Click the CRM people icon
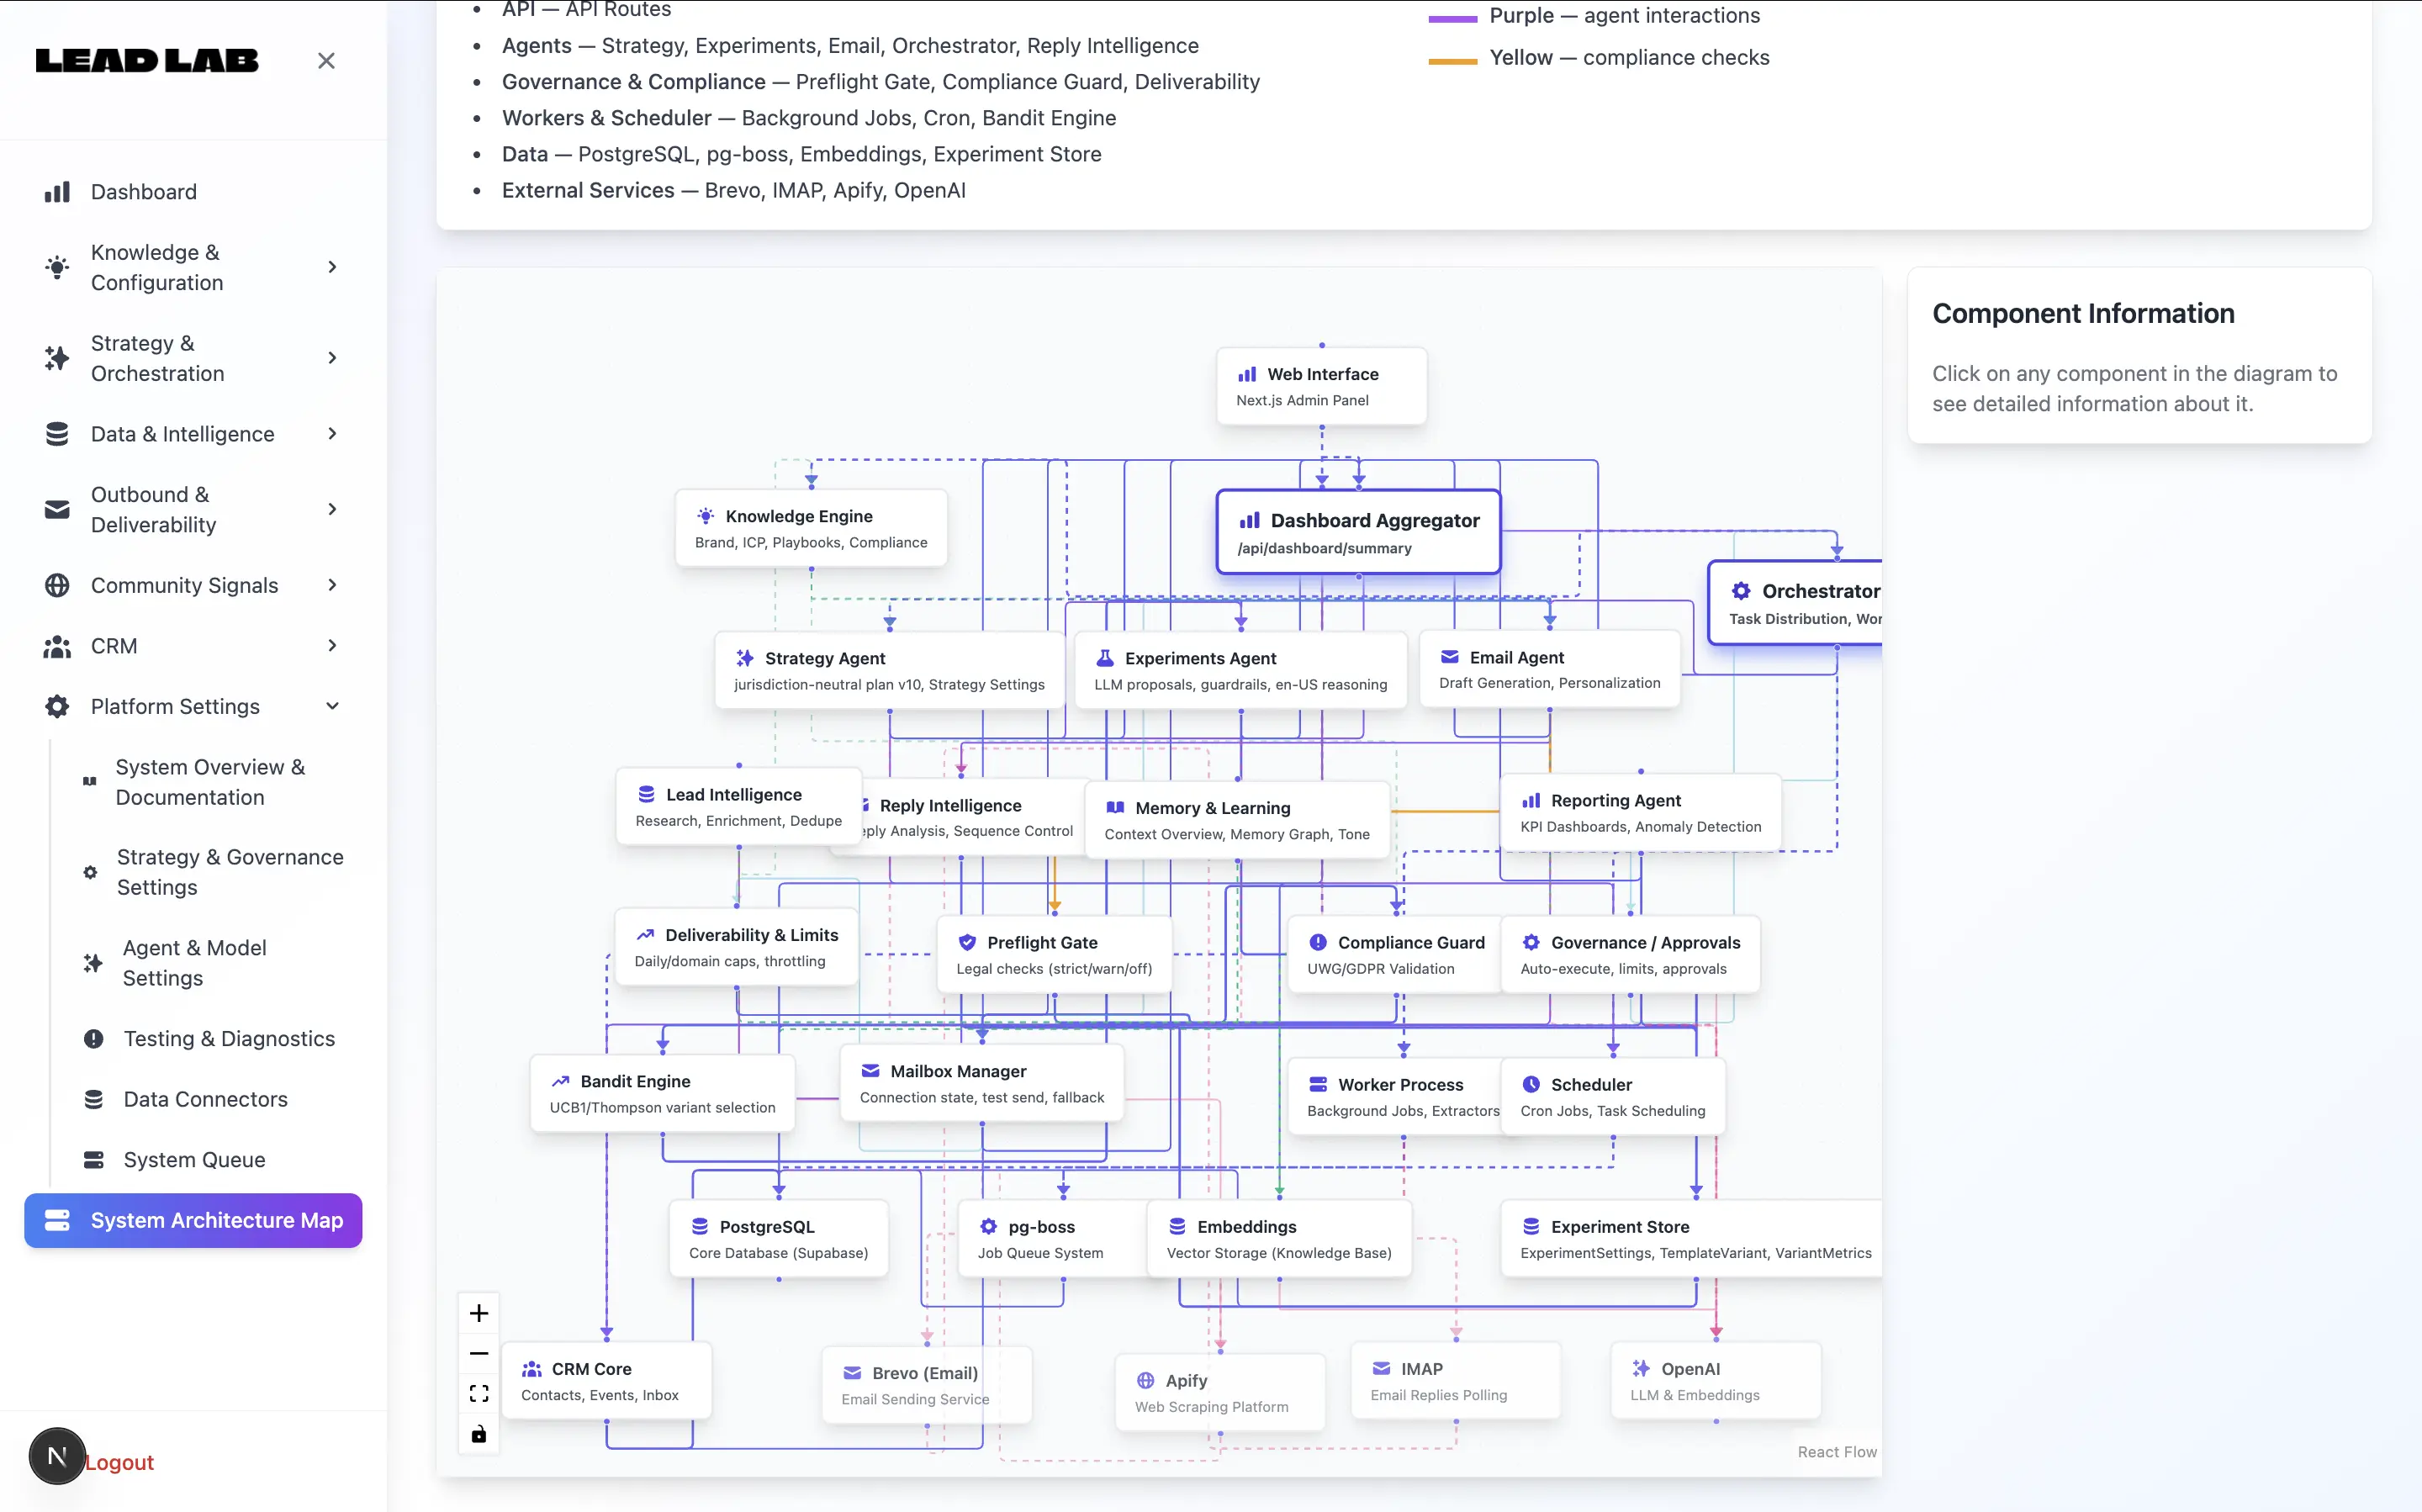Screen dimensions: 2422x1512 click(x=57, y=646)
